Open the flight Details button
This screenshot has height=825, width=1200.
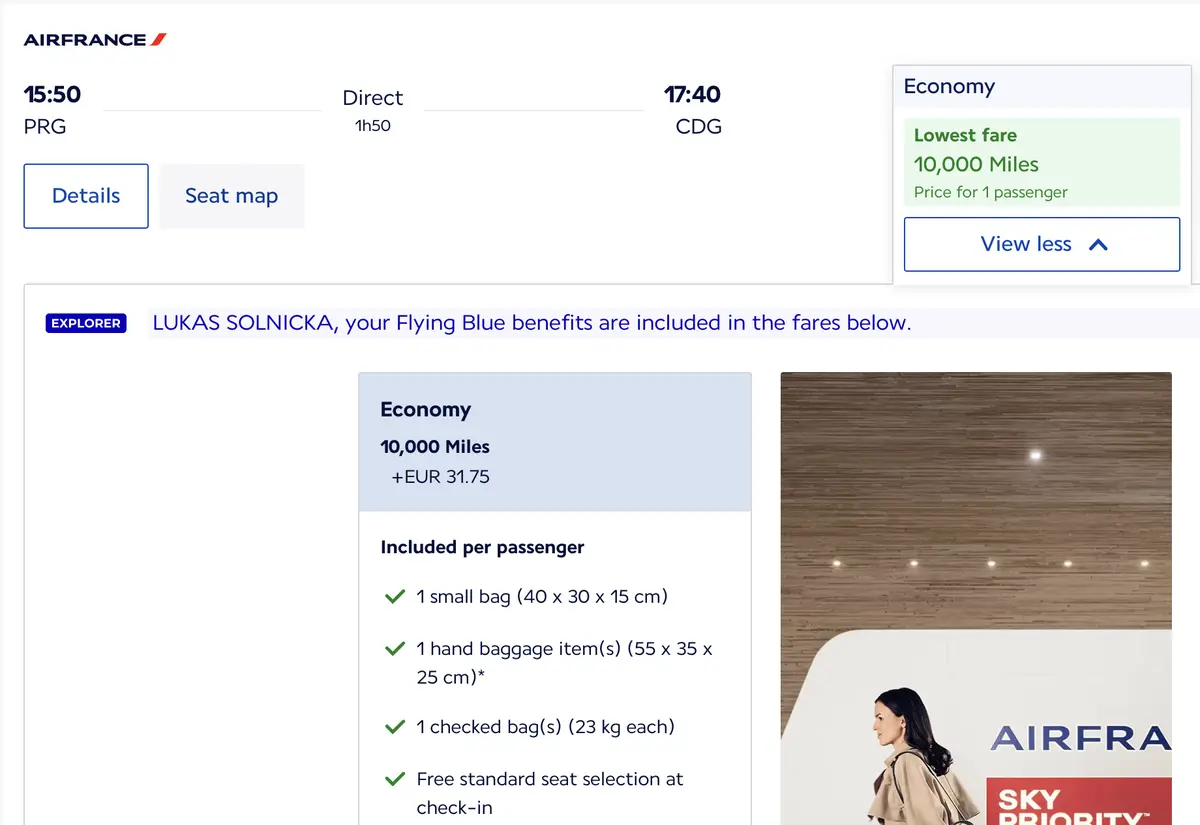pos(86,196)
